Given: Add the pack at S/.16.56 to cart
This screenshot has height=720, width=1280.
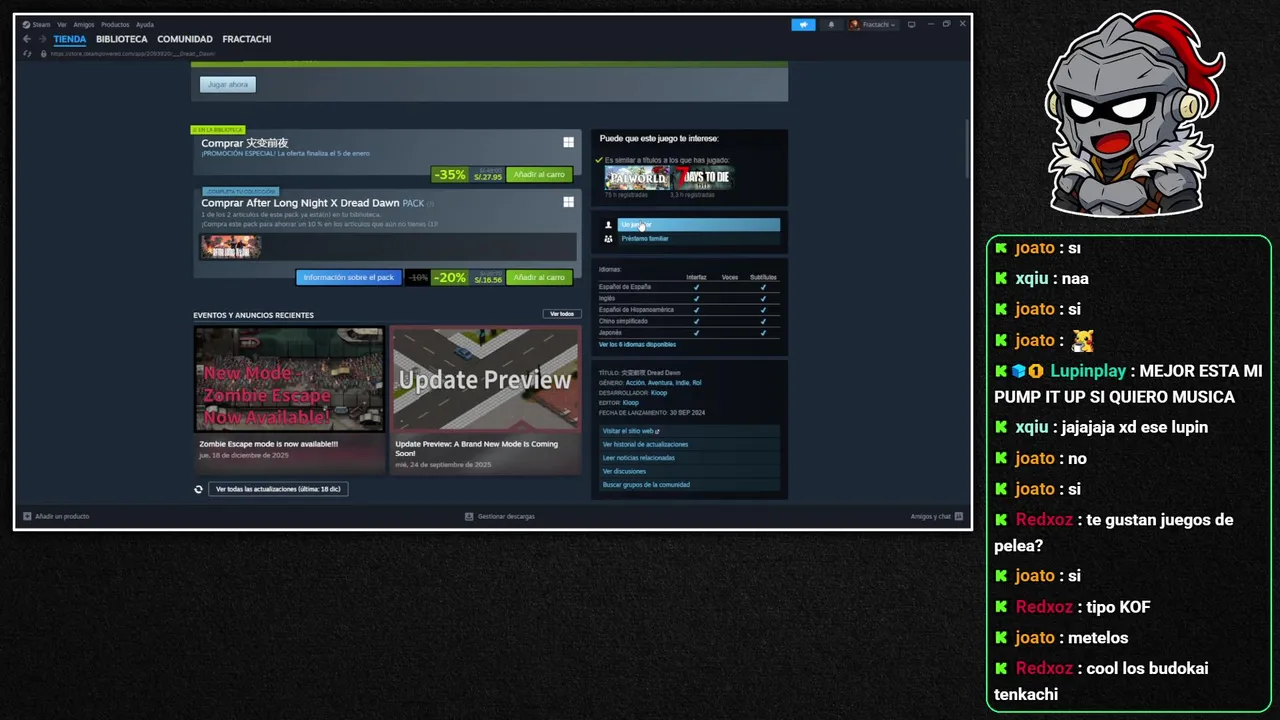Looking at the screenshot, I should click(x=539, y=277).
